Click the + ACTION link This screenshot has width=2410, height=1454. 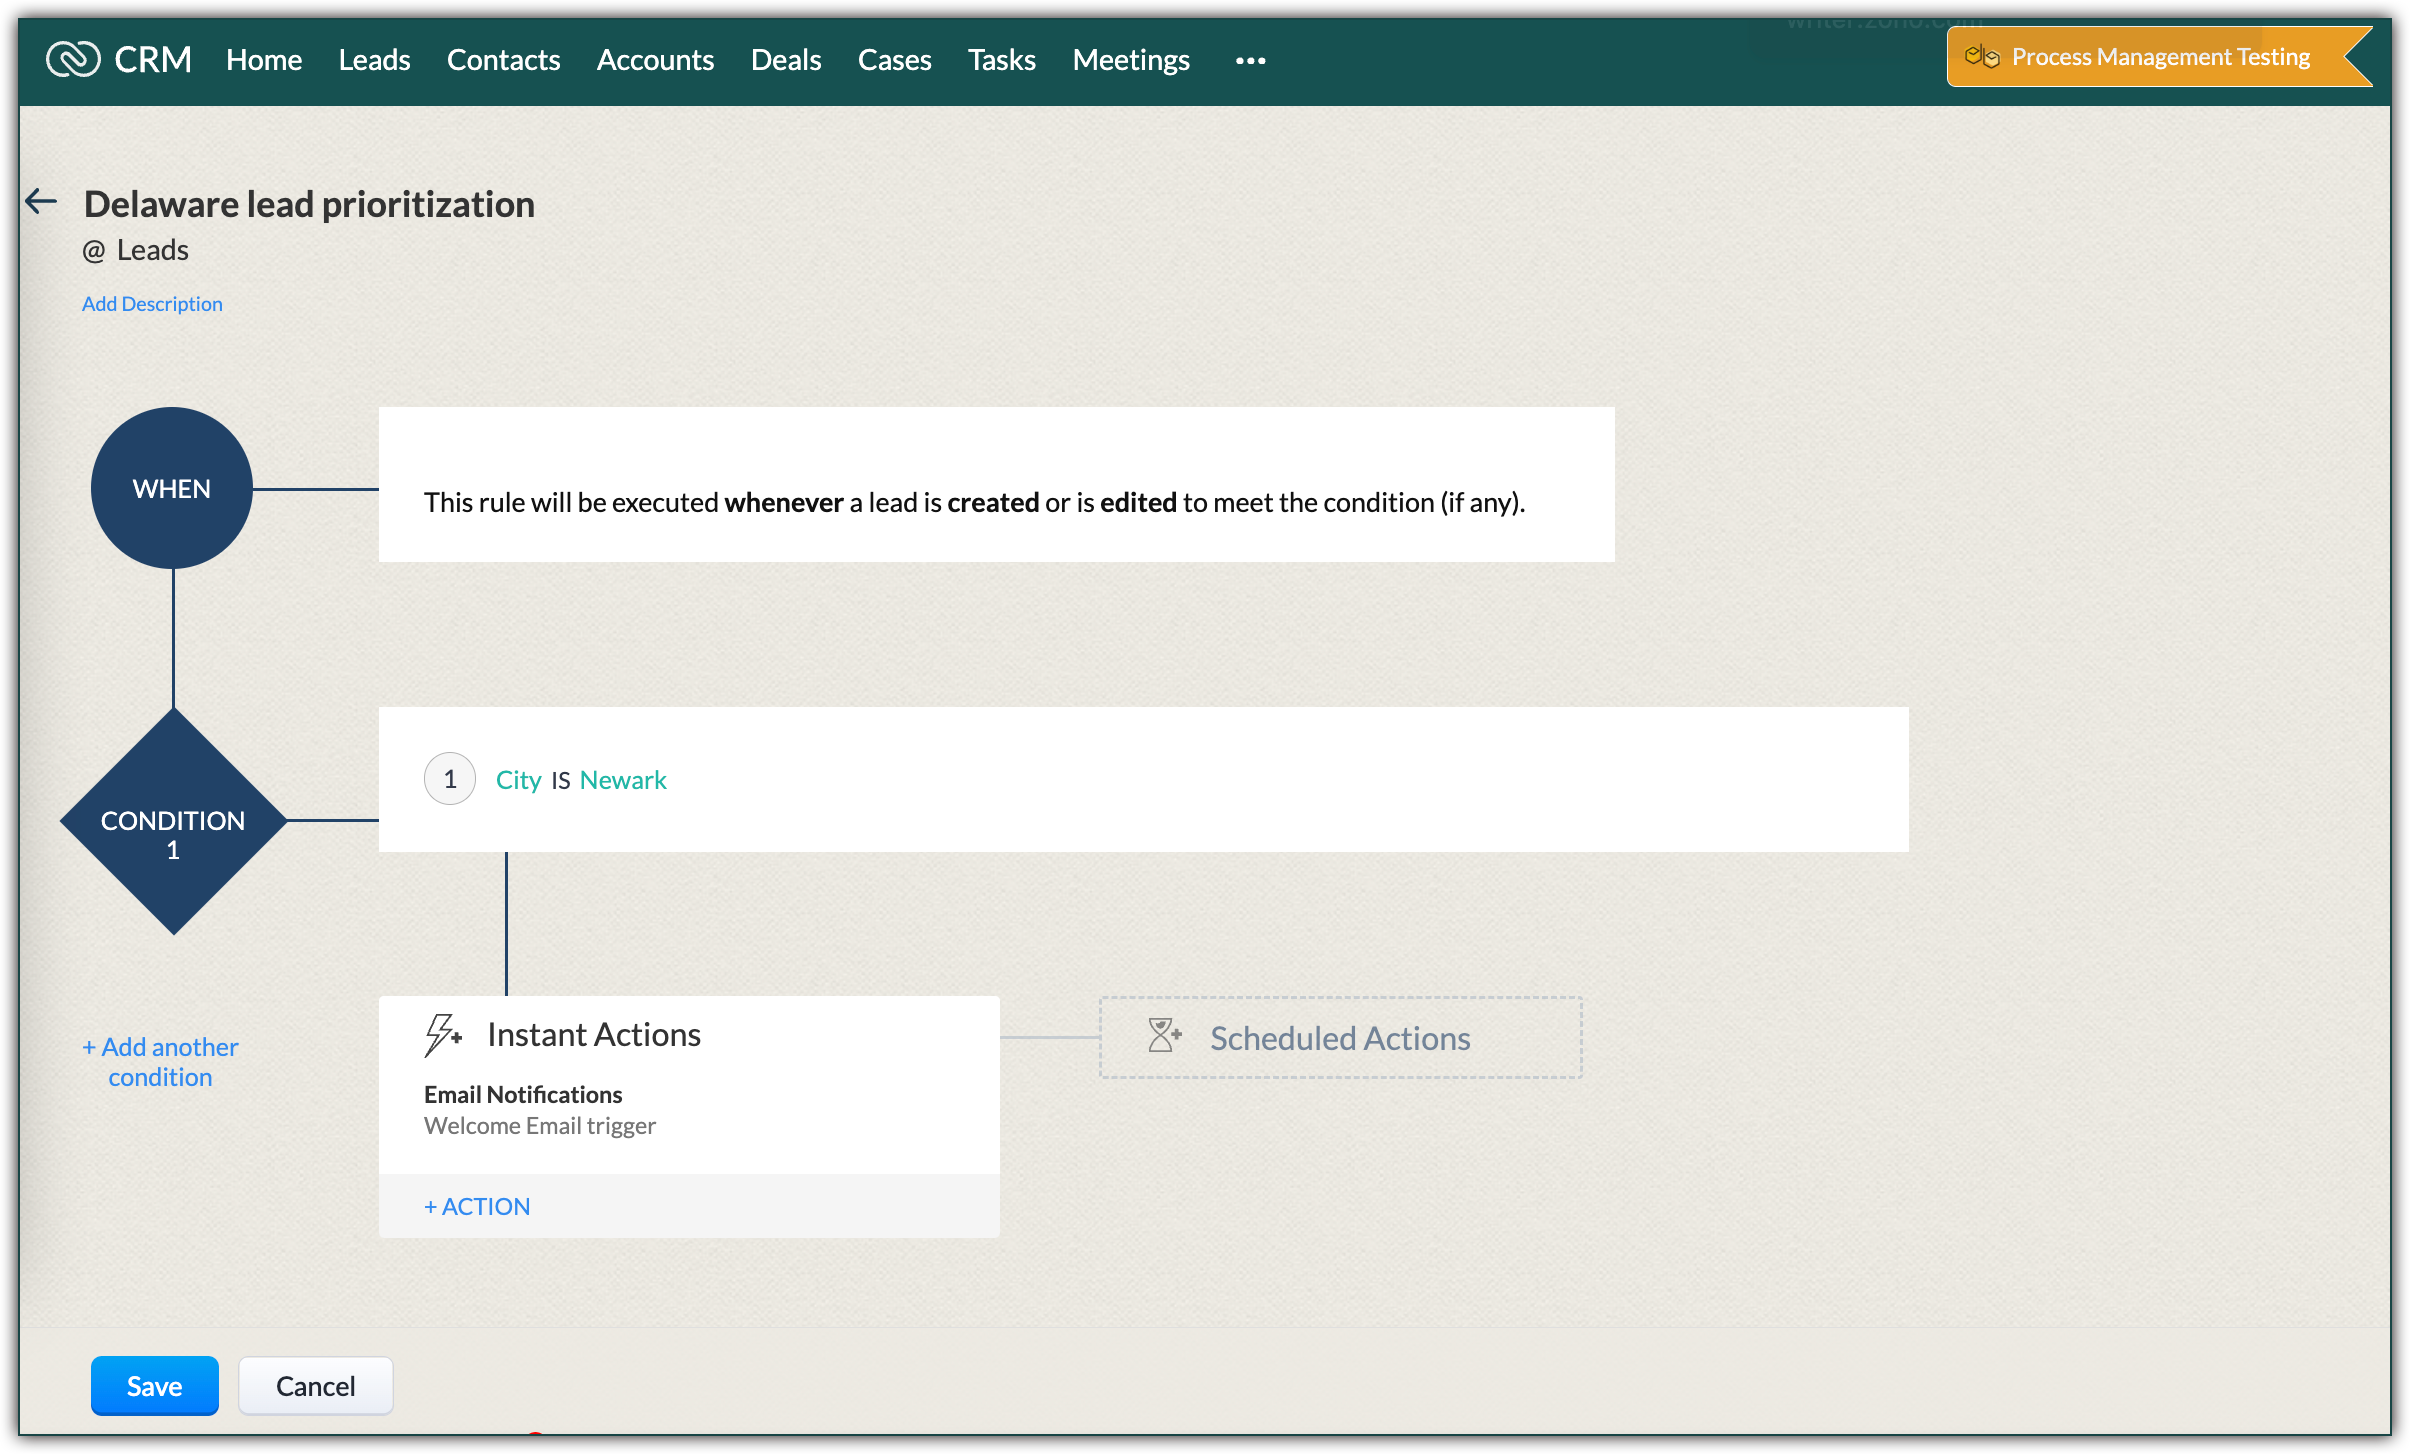(477, 1207)
